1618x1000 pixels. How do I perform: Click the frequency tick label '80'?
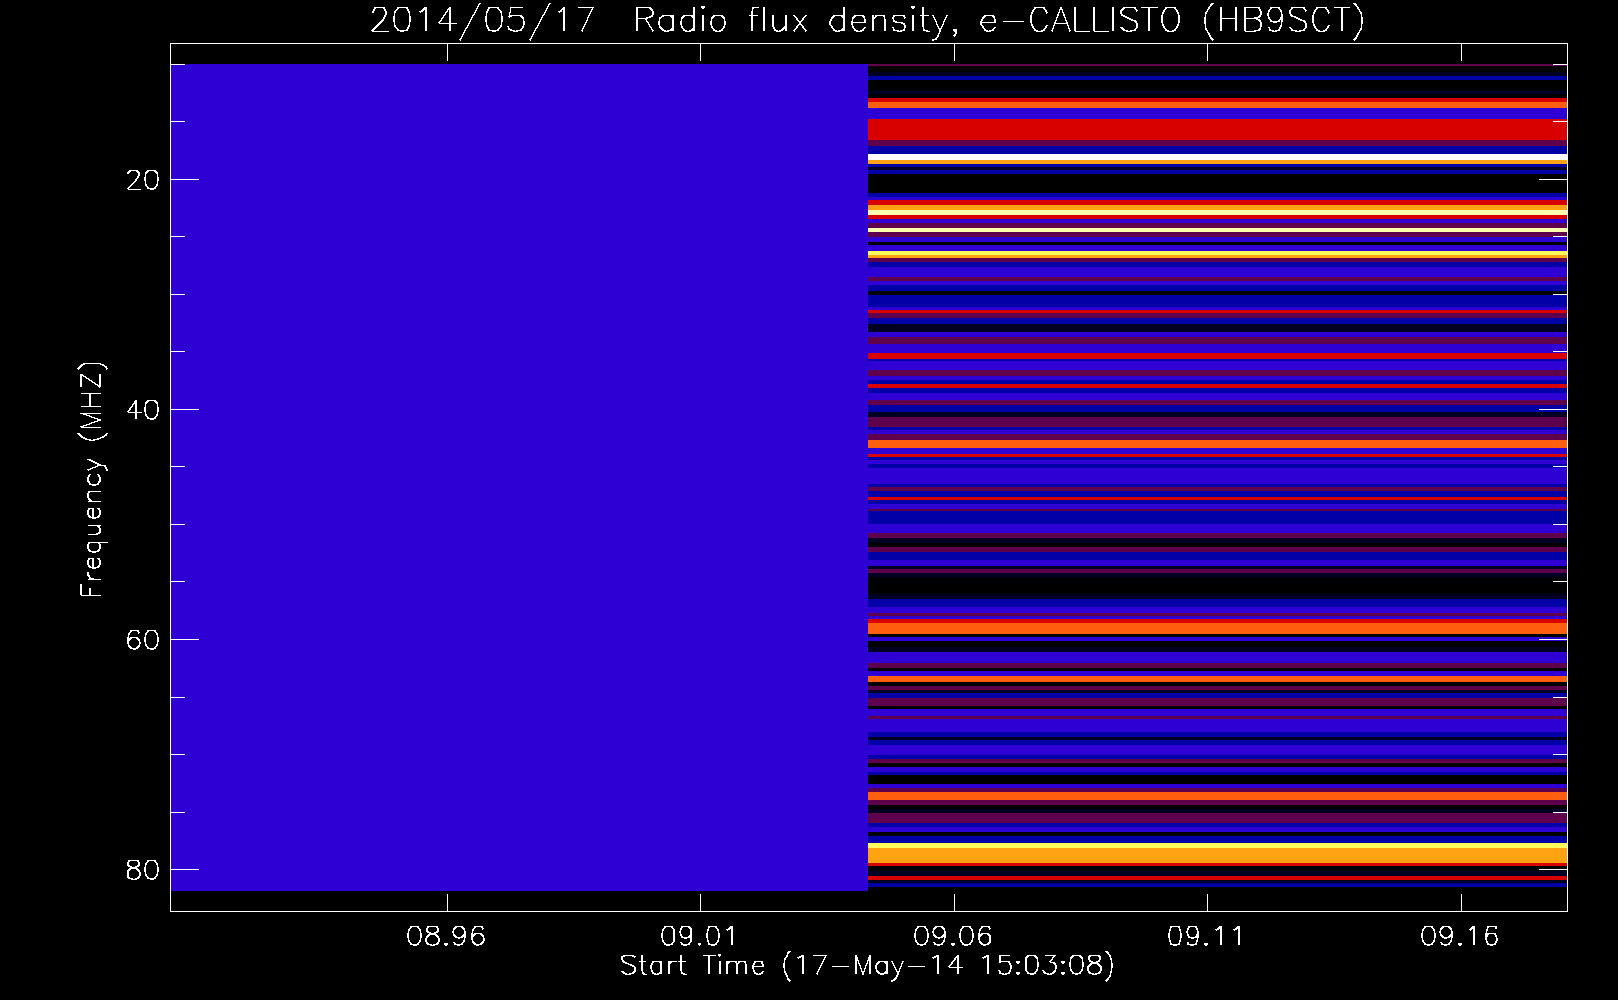click(143, 870)
